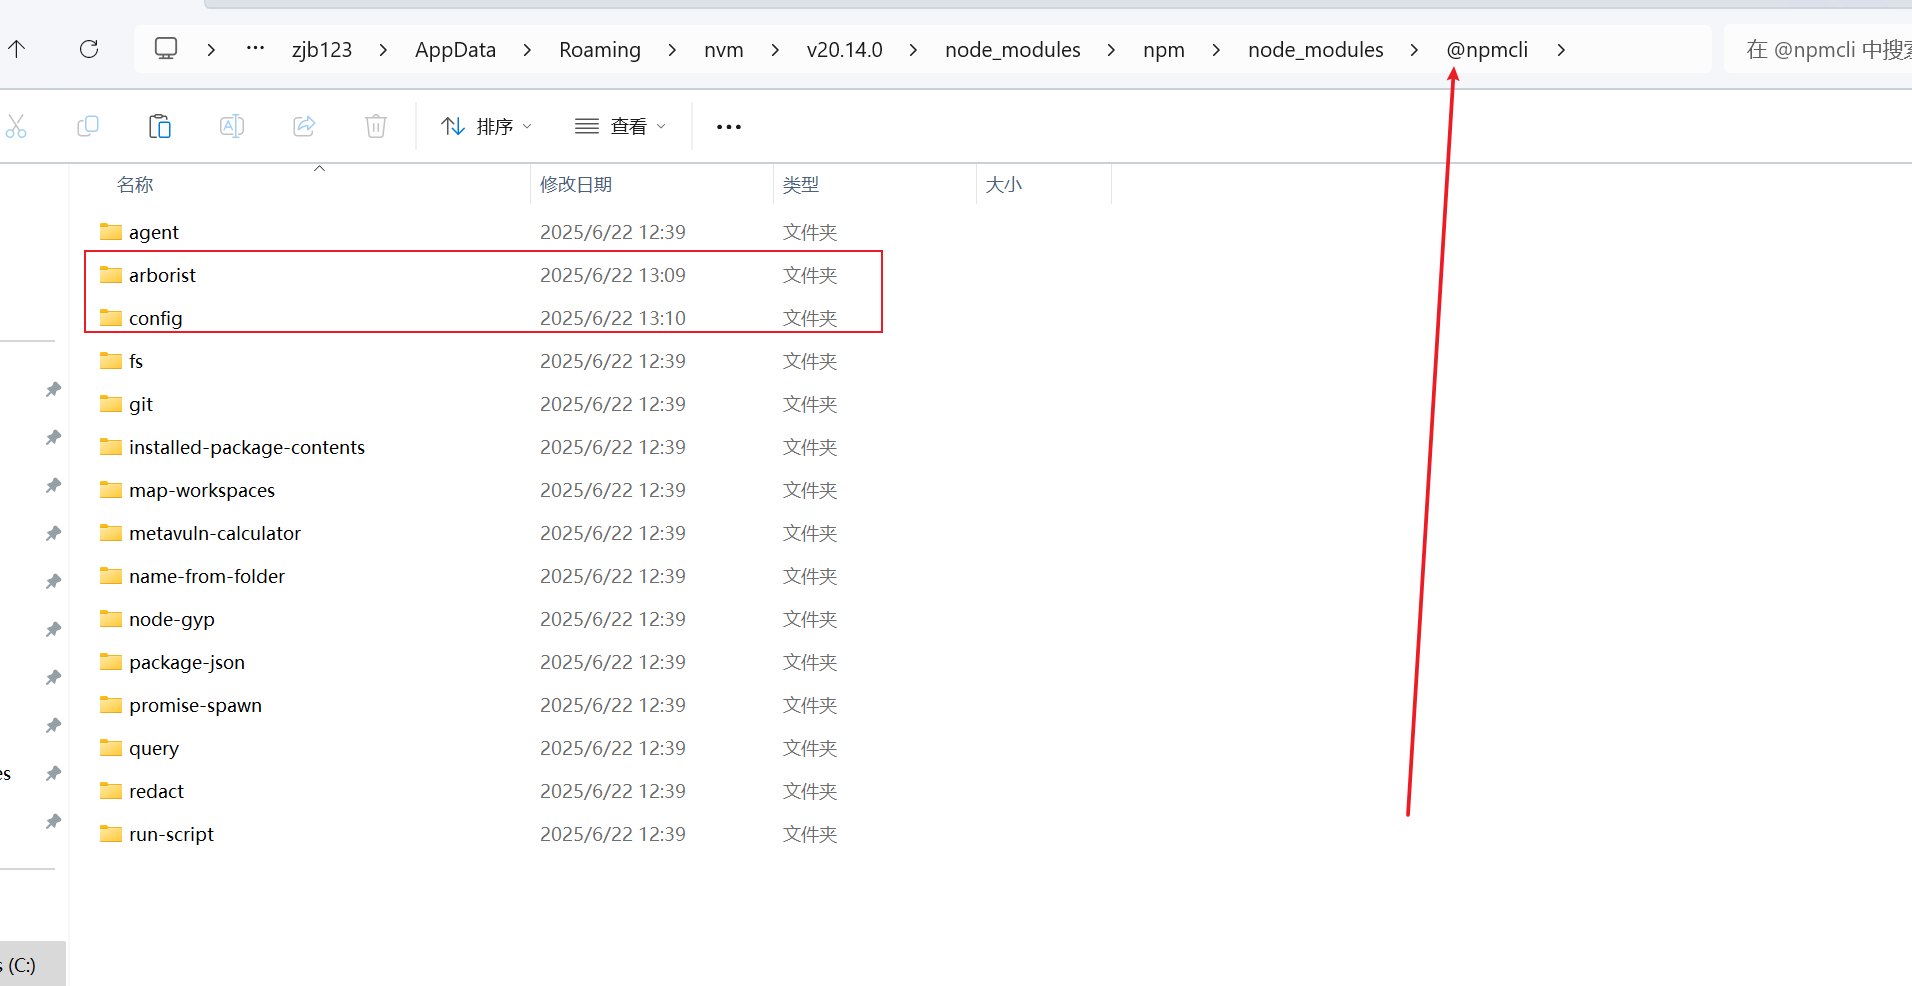
Task: Click the Paste icon in the toolbar
Action: (x=160, y=126)
